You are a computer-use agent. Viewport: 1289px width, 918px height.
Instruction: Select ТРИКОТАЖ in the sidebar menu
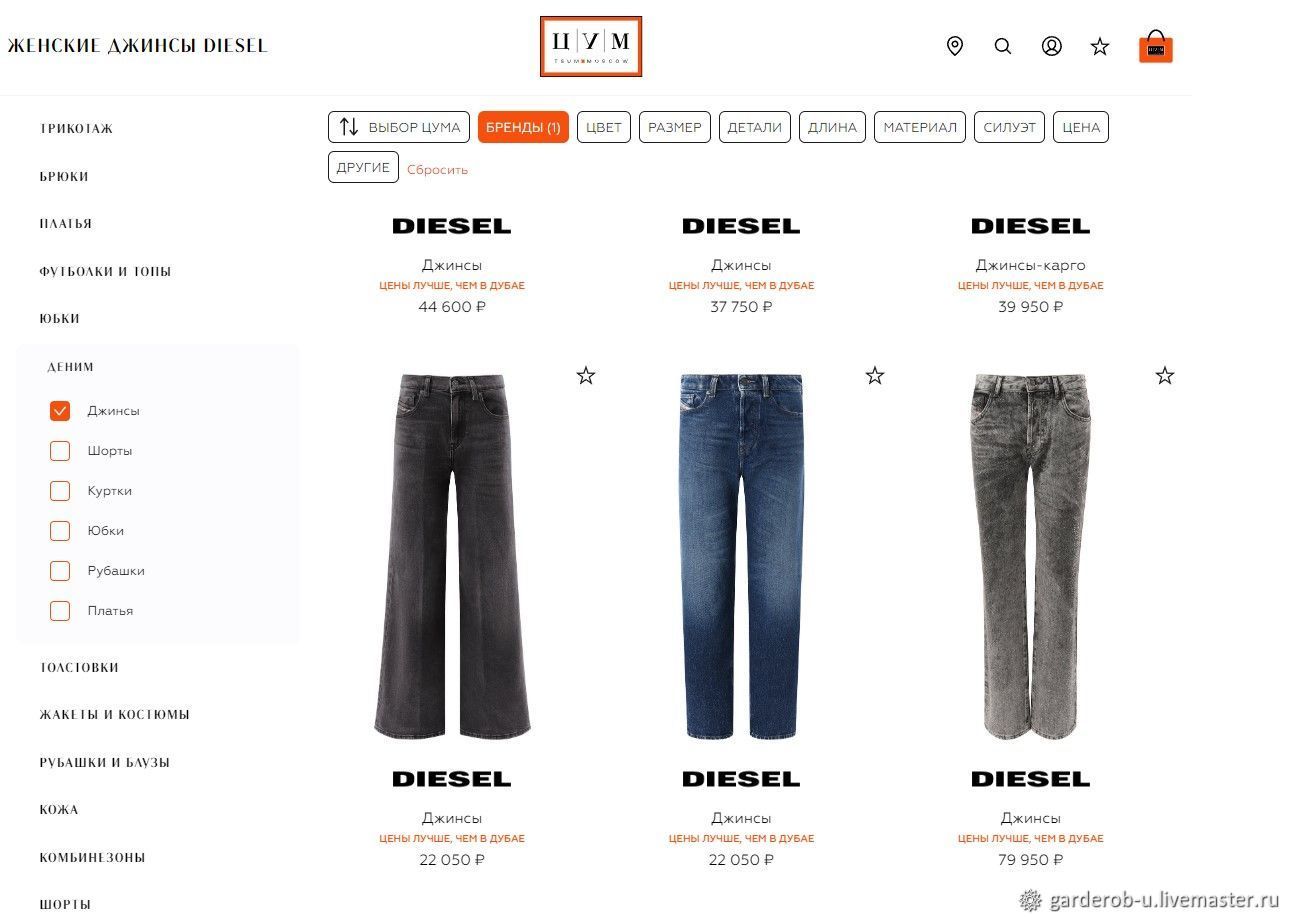(76, 129)
